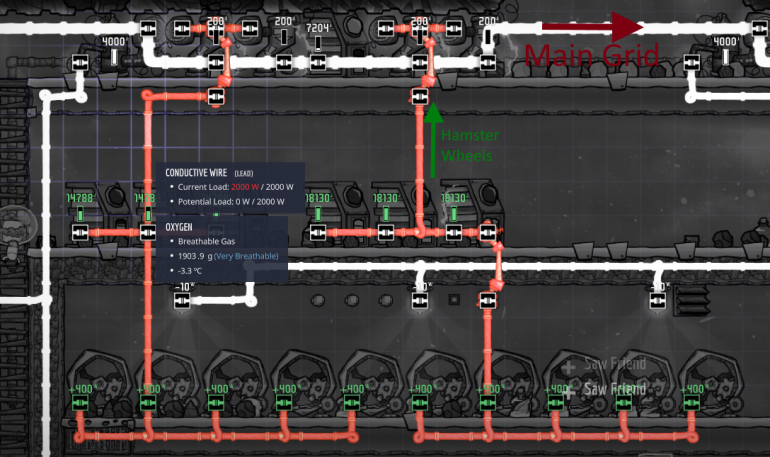Click the rightmost 4000 wattage label

(x=726, y=42)
